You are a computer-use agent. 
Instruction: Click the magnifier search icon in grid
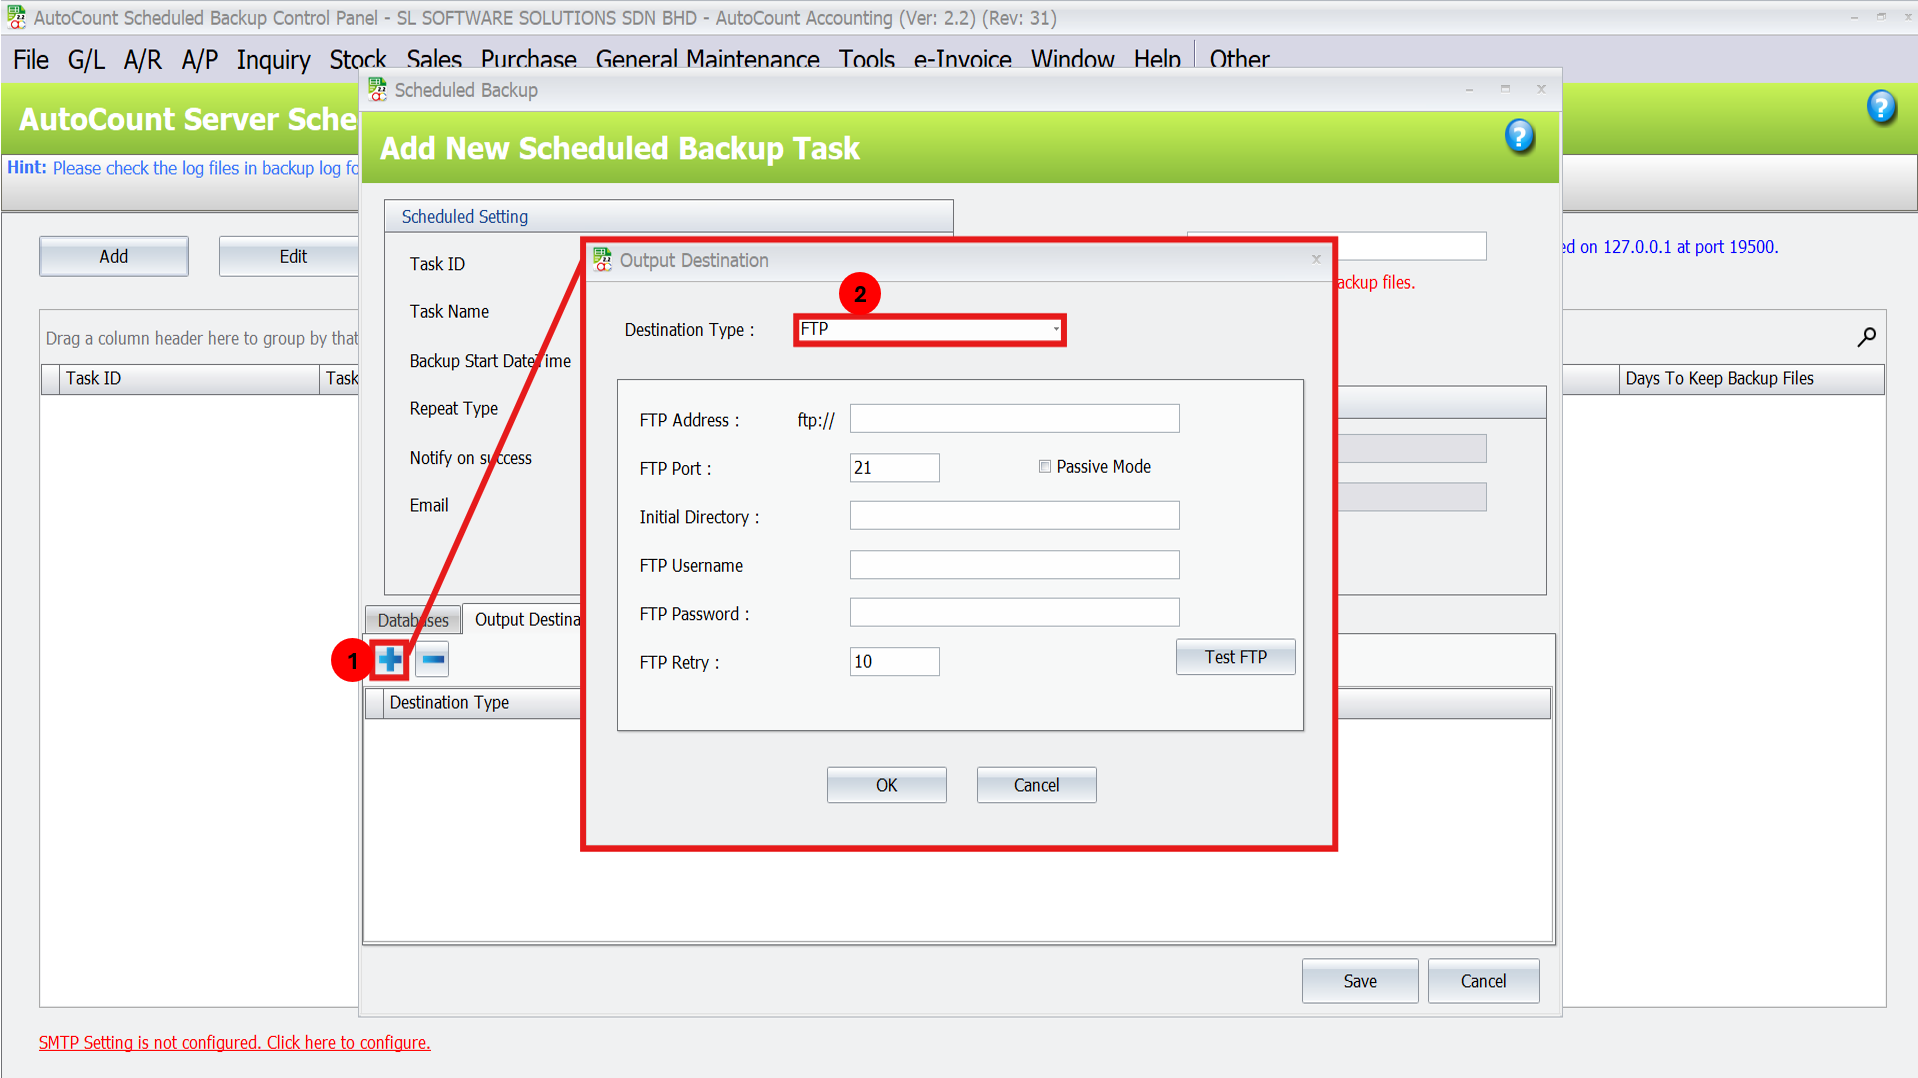1866,338
